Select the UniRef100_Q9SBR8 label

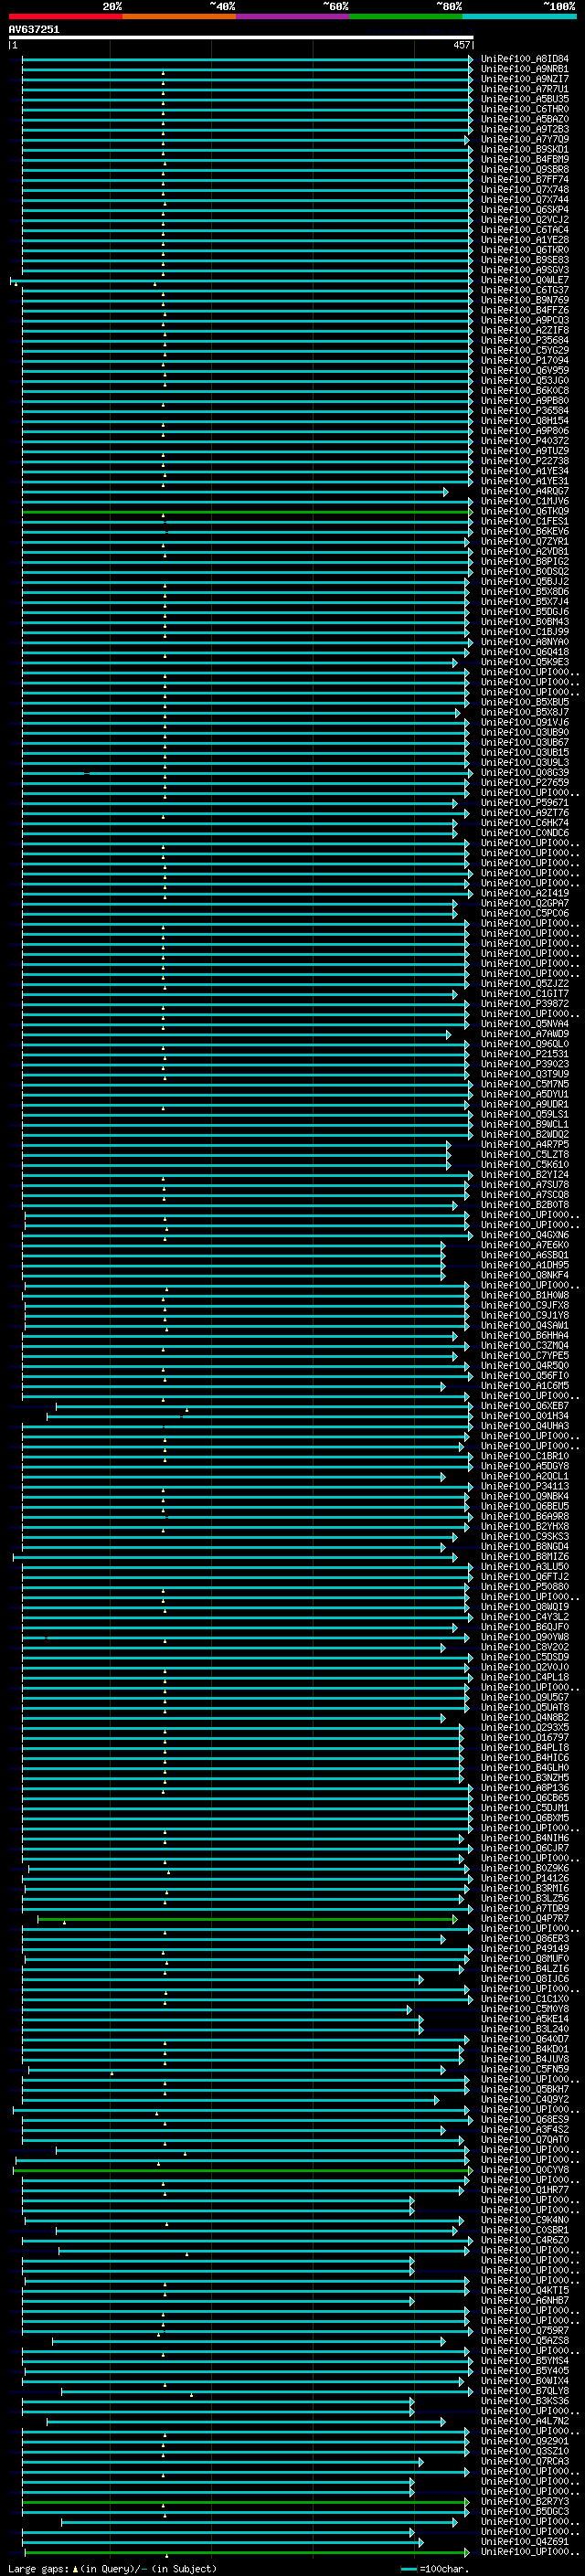(524, 169)
